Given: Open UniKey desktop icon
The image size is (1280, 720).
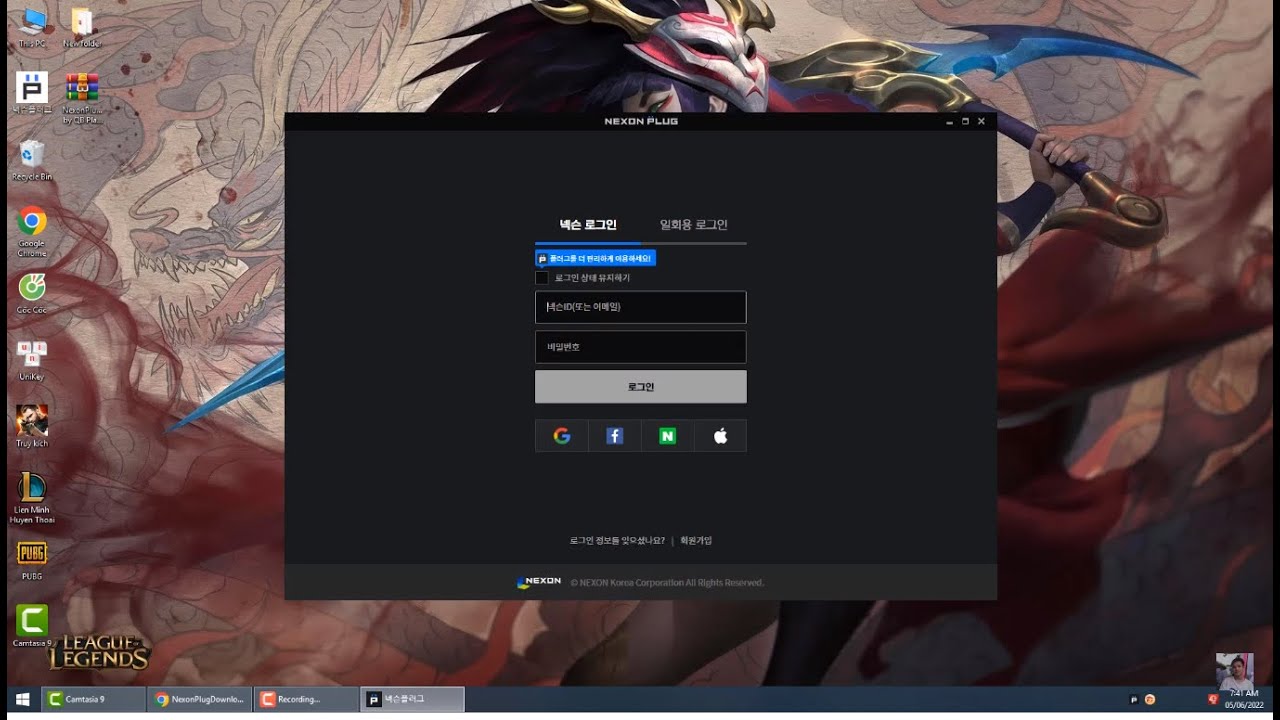Looking at the screenshot, I should click(x=32, y=360).
